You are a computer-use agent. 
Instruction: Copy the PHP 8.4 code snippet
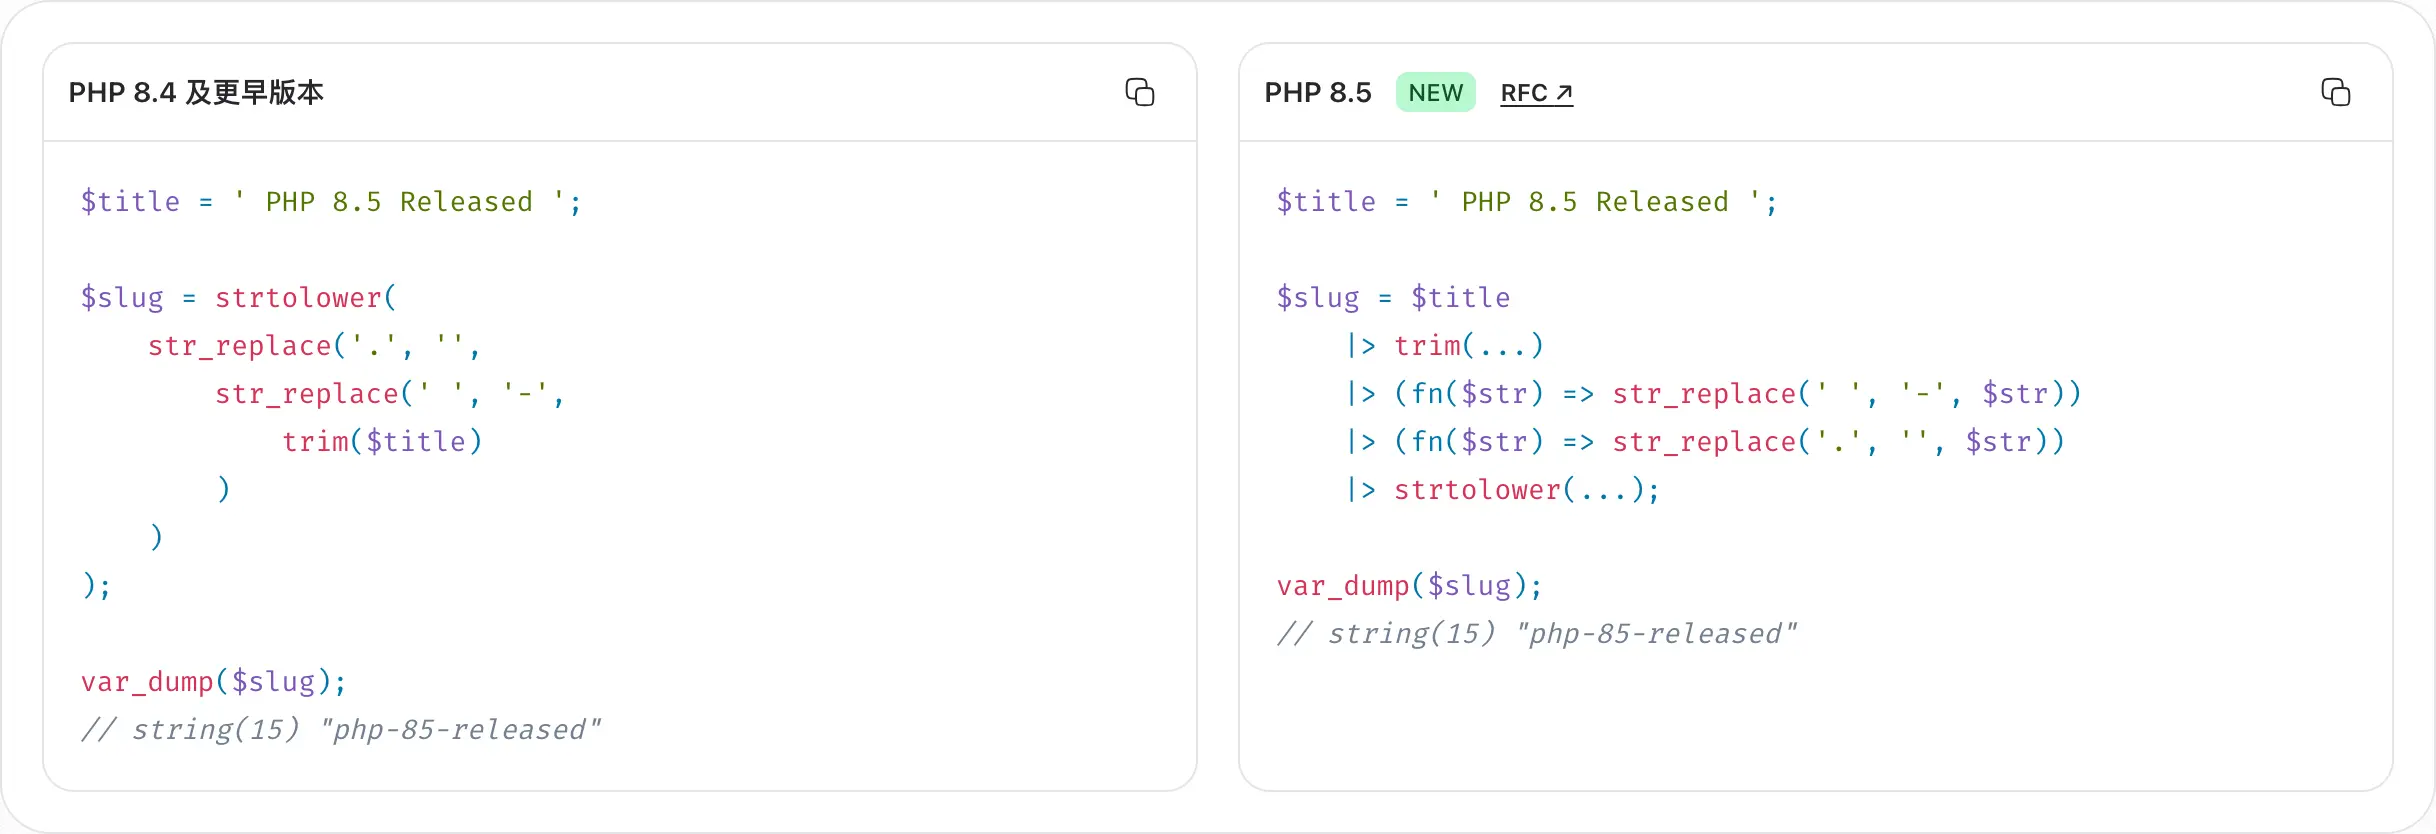(x=1139, y=92)
